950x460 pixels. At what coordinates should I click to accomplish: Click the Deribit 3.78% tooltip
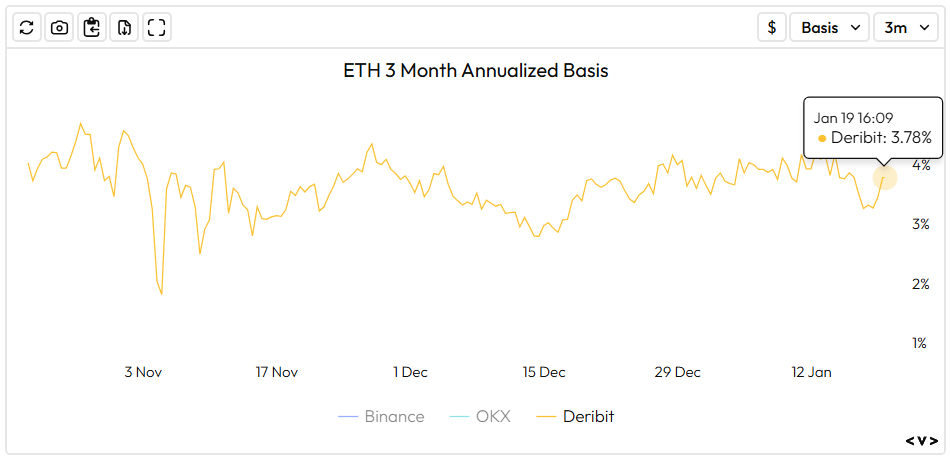point(873,128)
